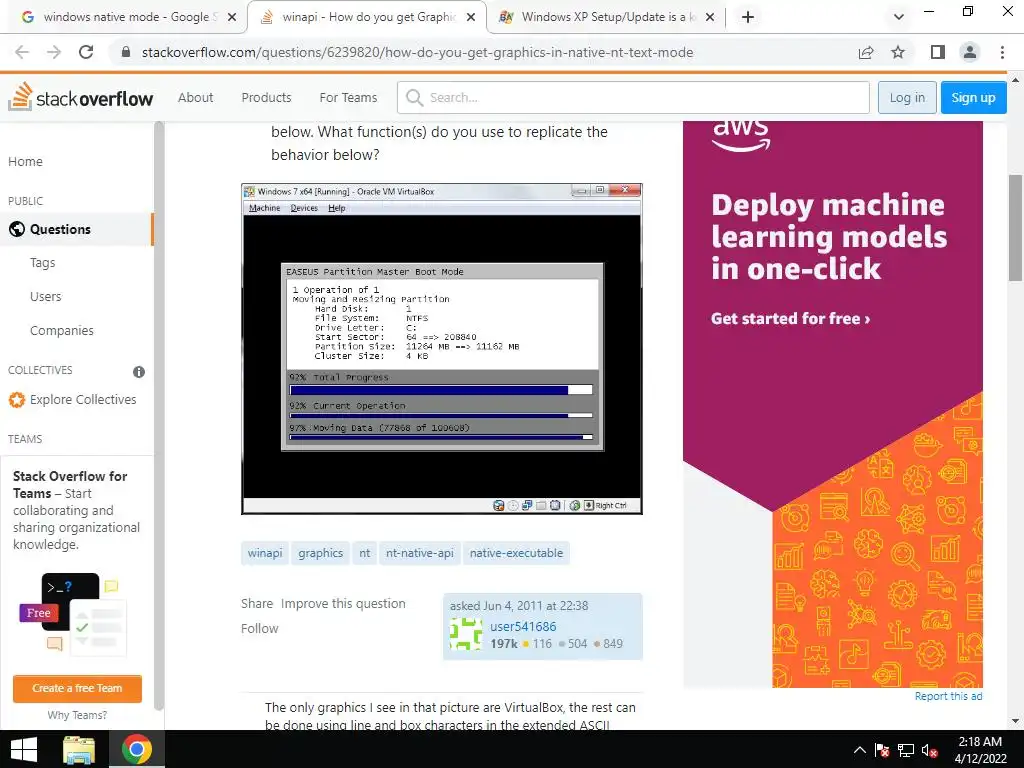Click the Stack Overflow search field
The image size is (1024, 768).
[x=633, y=97]
